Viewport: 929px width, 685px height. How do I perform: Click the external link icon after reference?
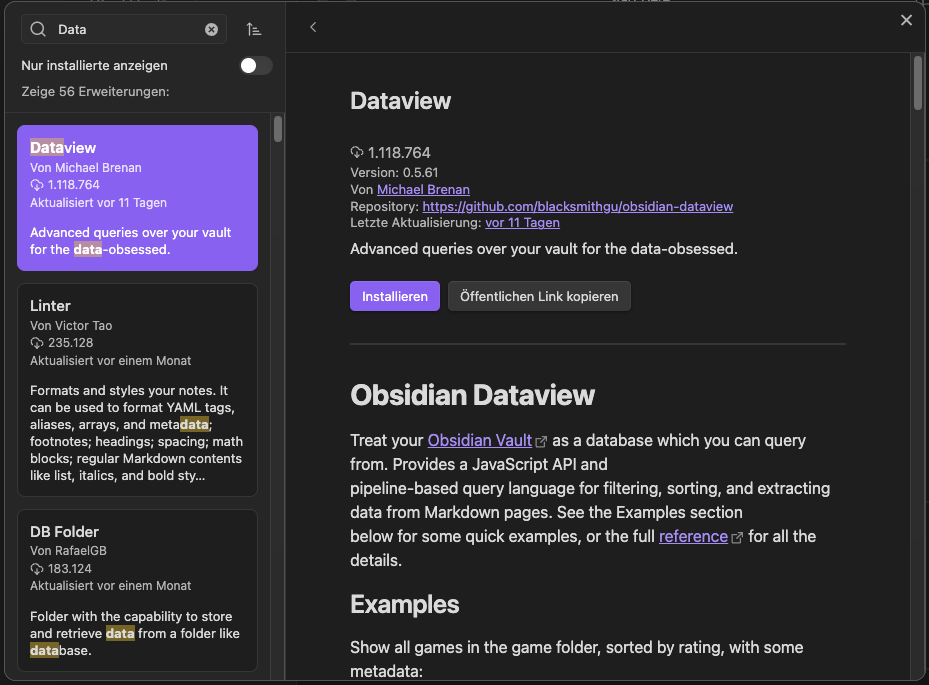coord(737,537)
